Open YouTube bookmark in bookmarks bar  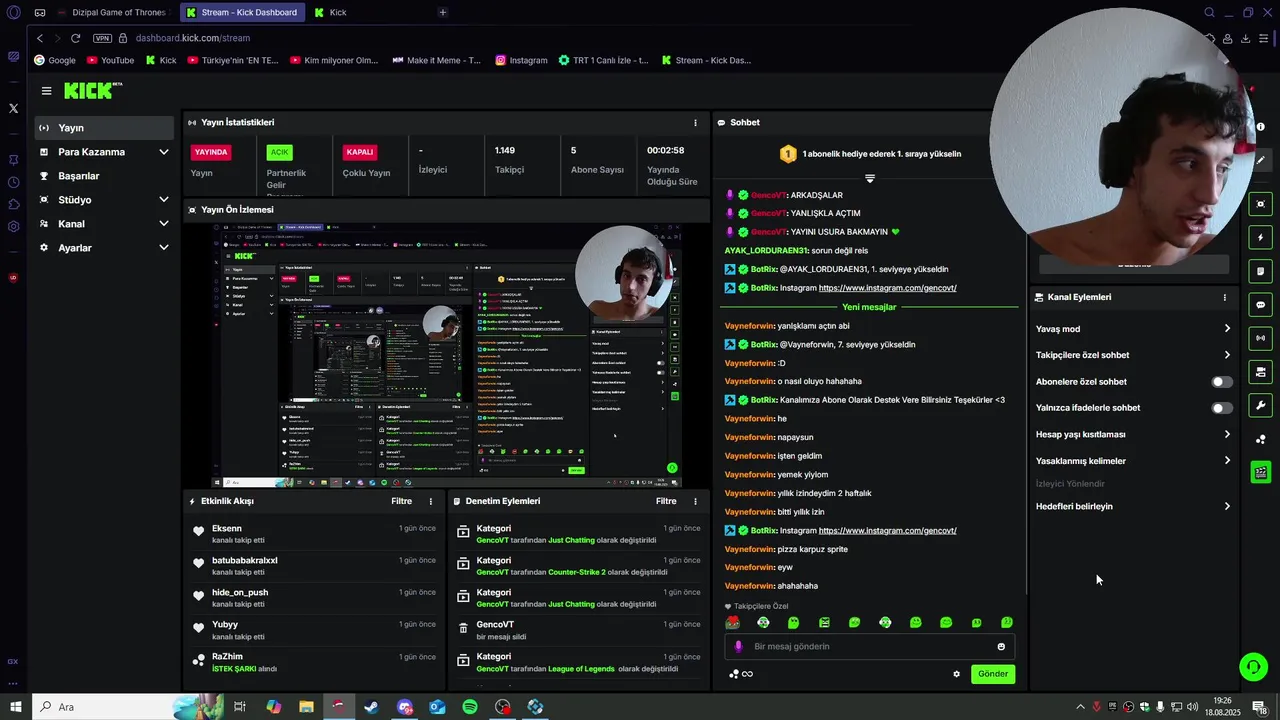pos(110,60)
